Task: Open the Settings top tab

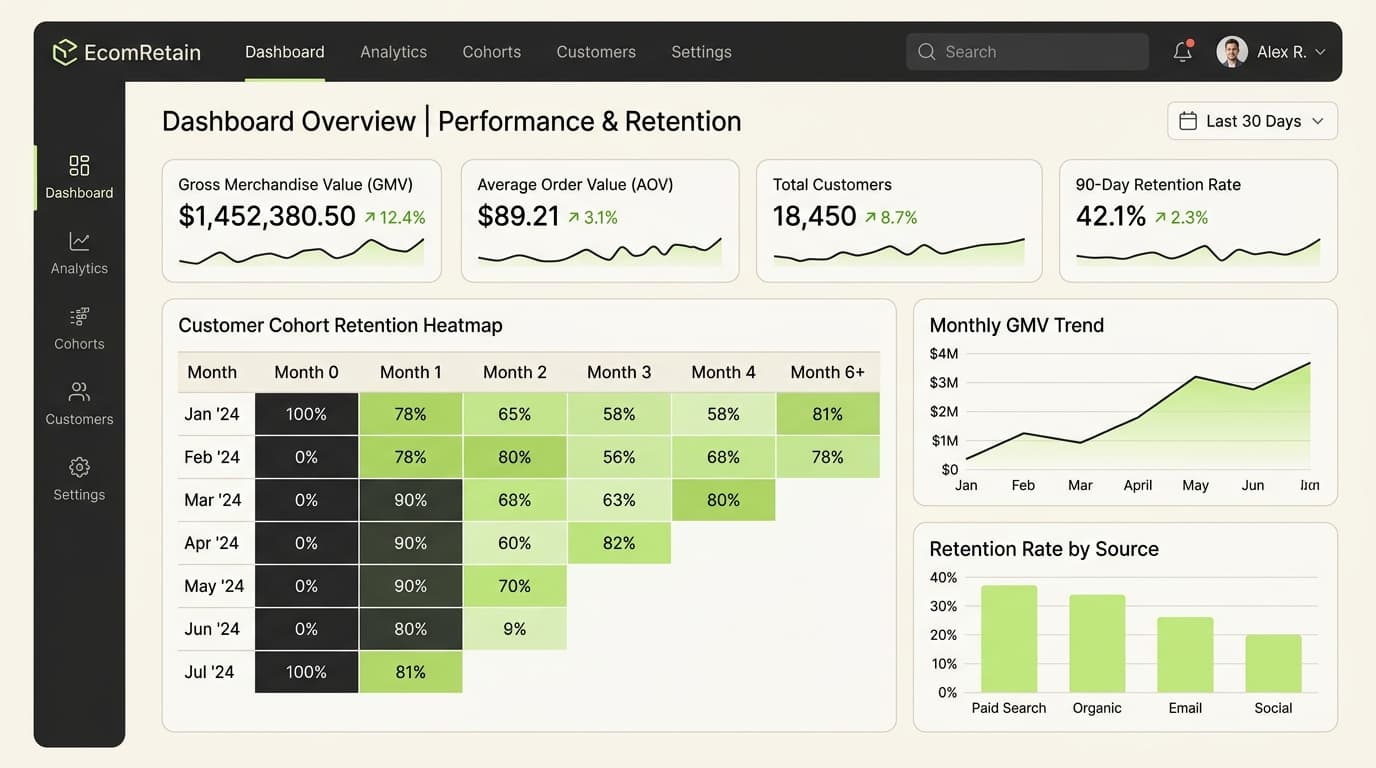Action: click(x=701, y=52)
